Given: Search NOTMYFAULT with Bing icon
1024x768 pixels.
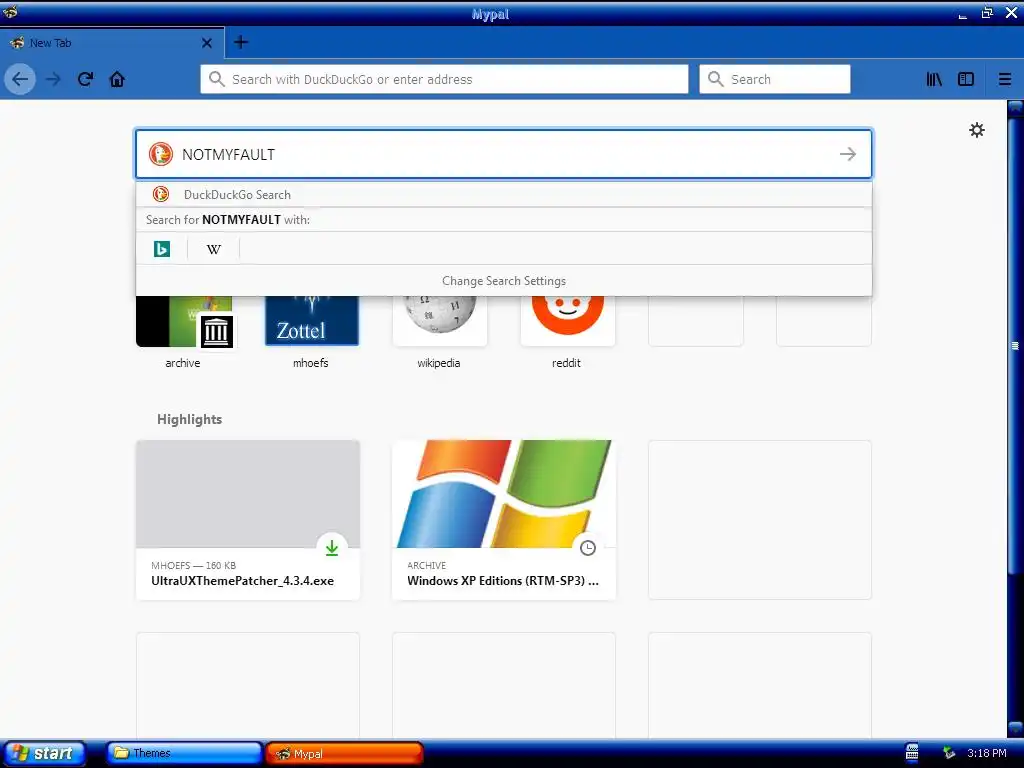Looking at the screenshot, I should 162,249.
